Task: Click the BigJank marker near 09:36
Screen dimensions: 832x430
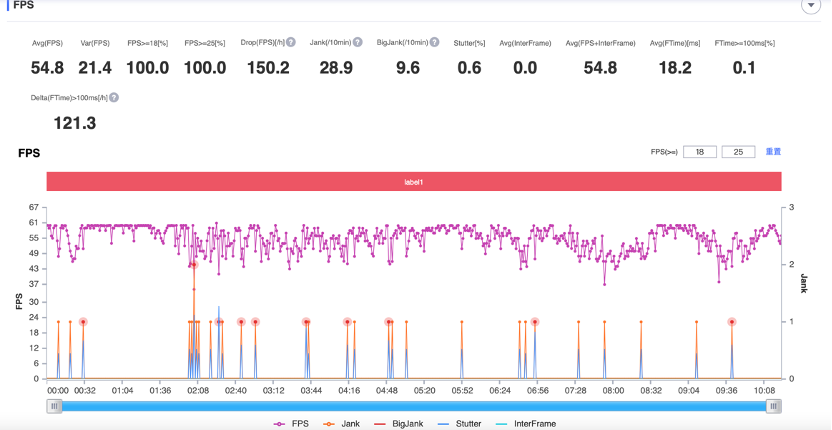Action: tap(732, 322)
